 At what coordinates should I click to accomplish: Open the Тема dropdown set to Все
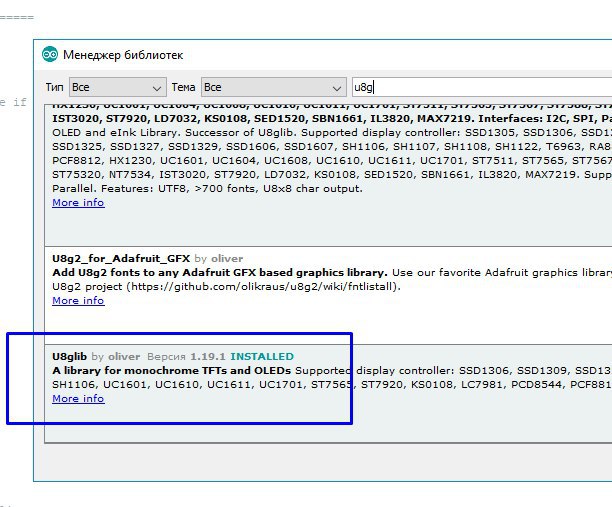274,87
